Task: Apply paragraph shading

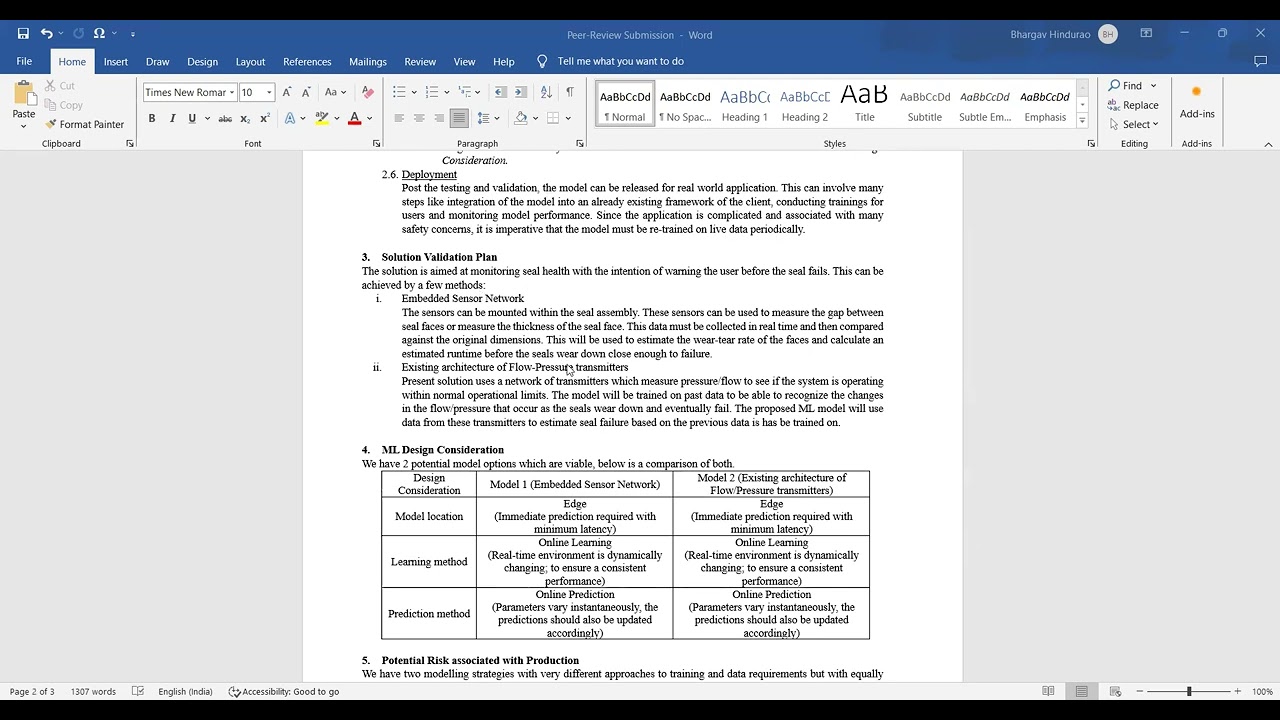Action: [x=520, y=118]
